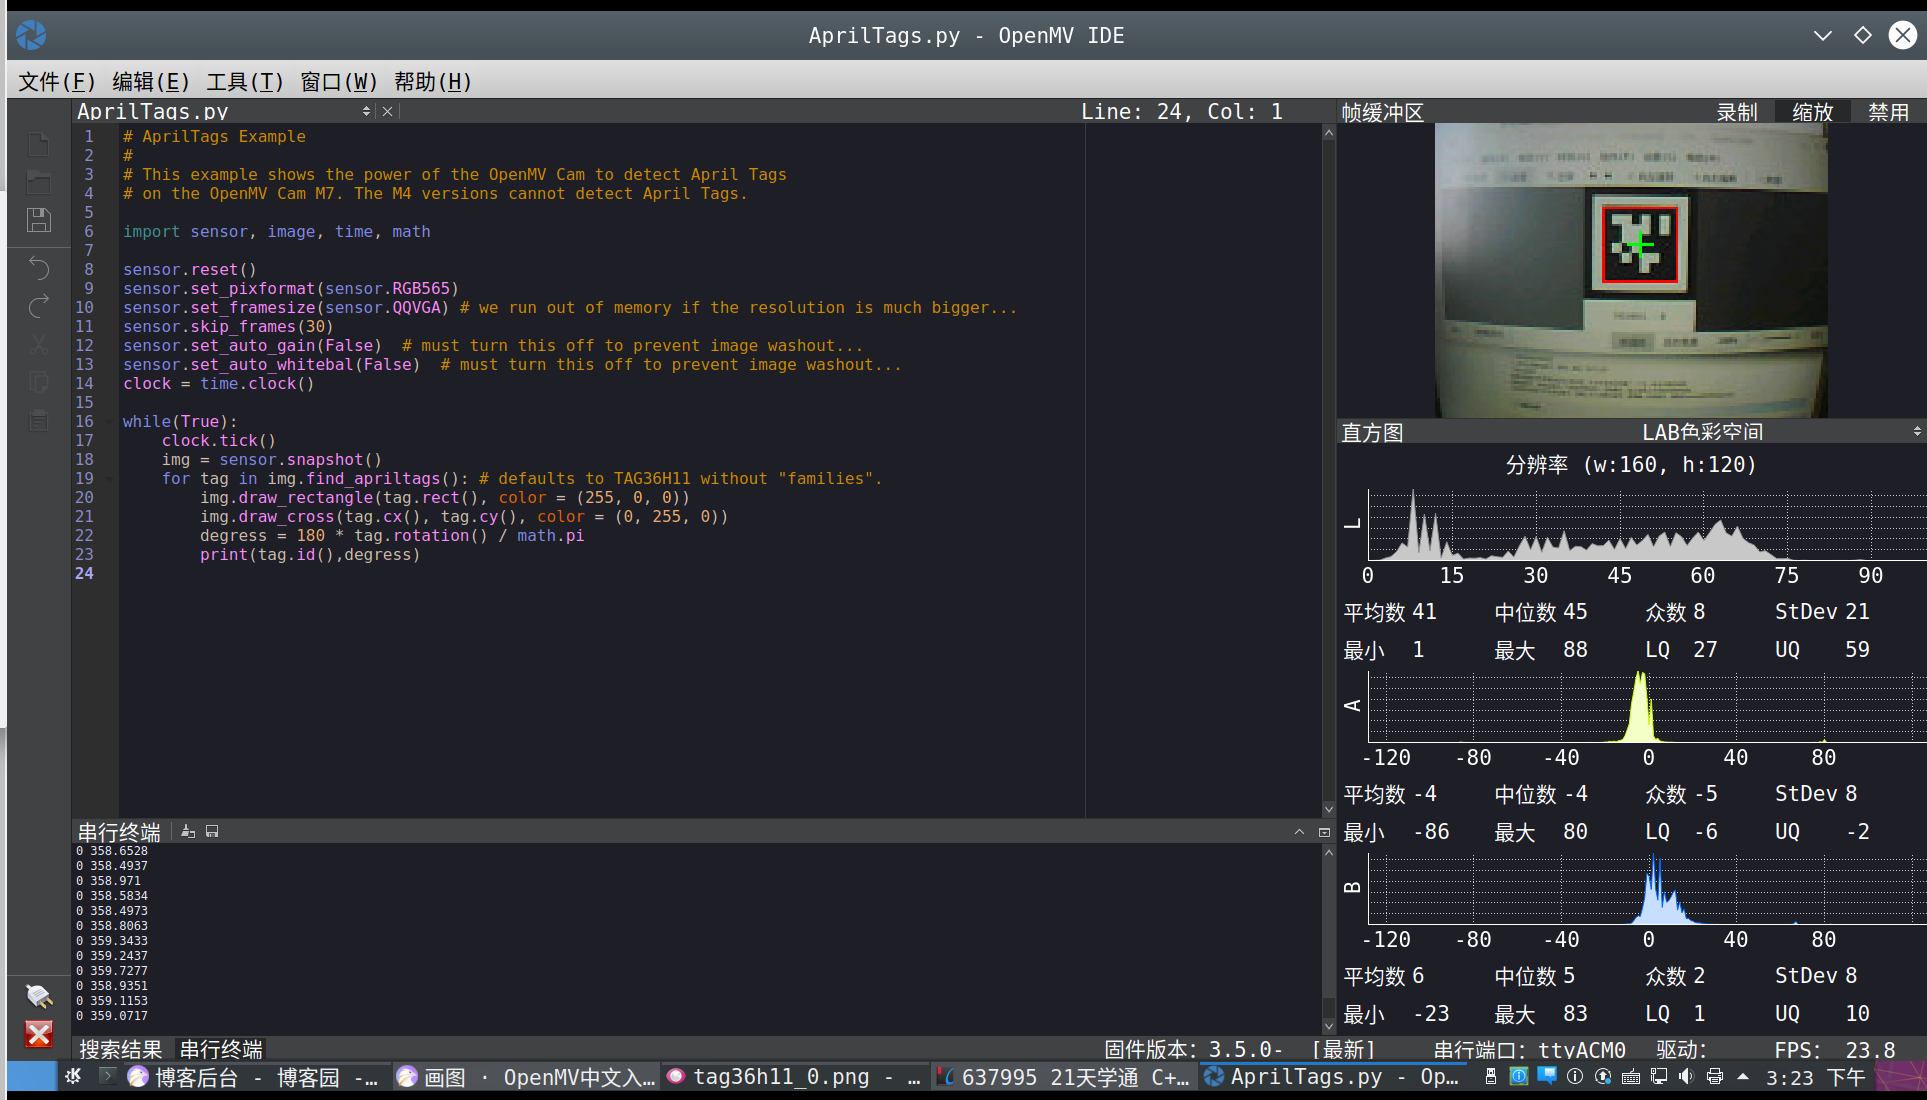
Task: Create a new file with the page icon
Action: click(39, 144)
